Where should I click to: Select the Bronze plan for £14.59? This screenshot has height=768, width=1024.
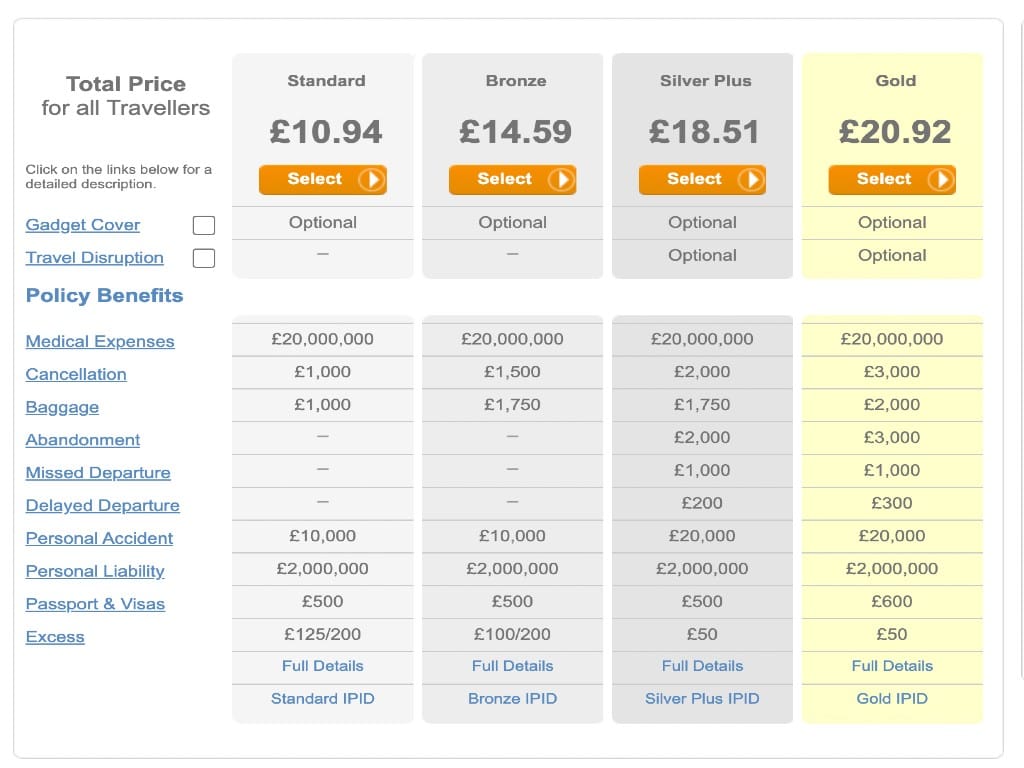(x=512, y=180)
